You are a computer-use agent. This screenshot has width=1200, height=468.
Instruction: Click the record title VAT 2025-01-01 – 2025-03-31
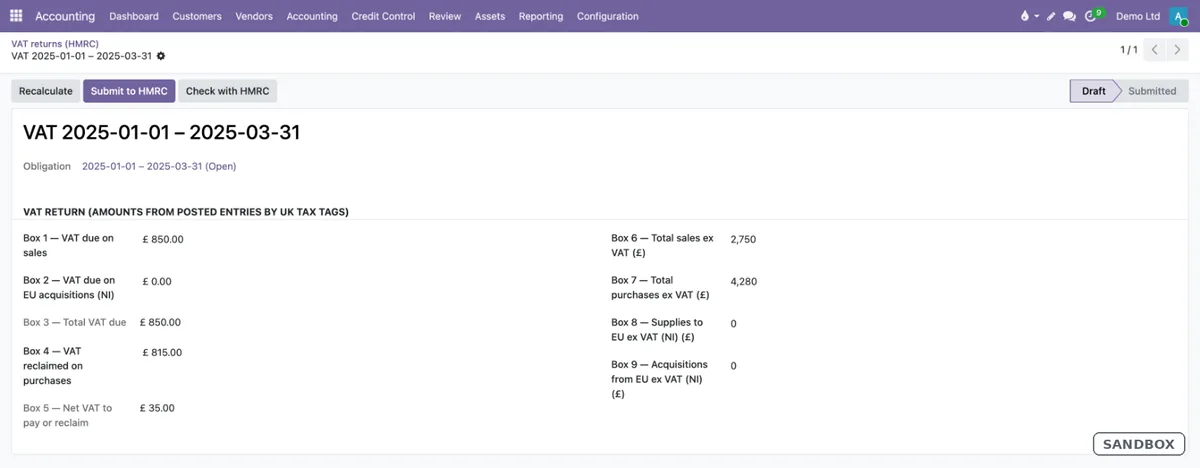point(162,133)
